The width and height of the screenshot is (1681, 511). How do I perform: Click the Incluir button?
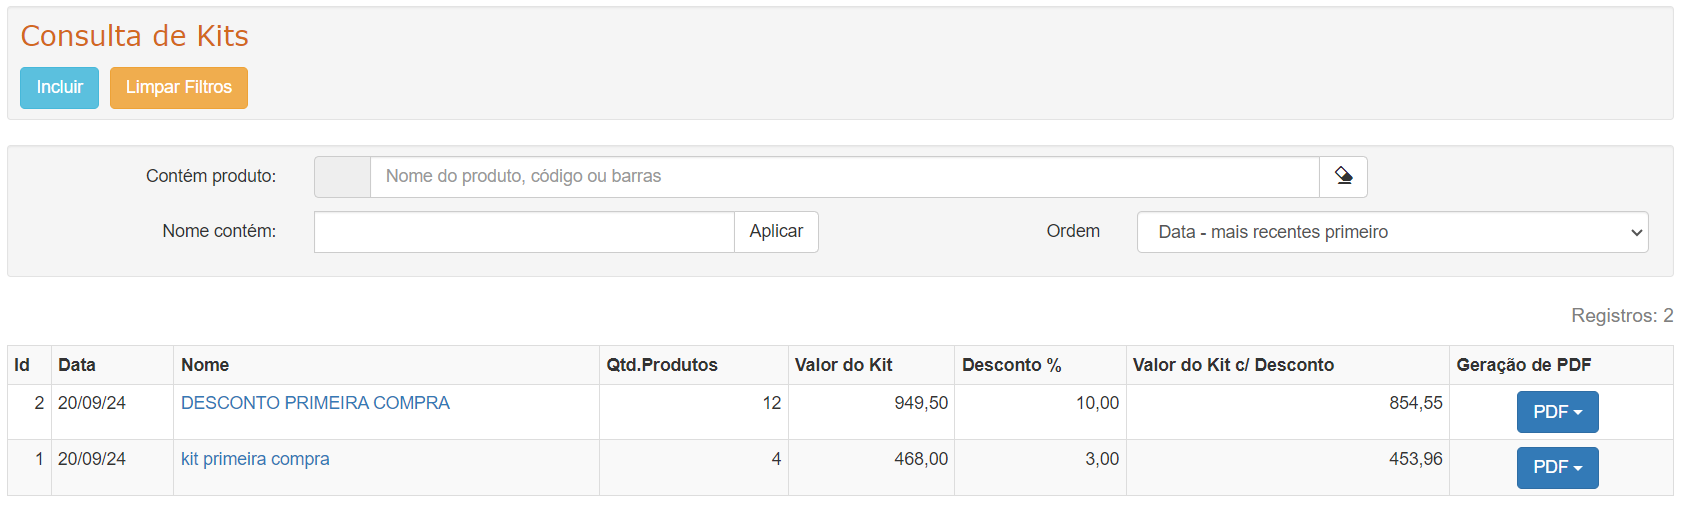coord(59,88)
